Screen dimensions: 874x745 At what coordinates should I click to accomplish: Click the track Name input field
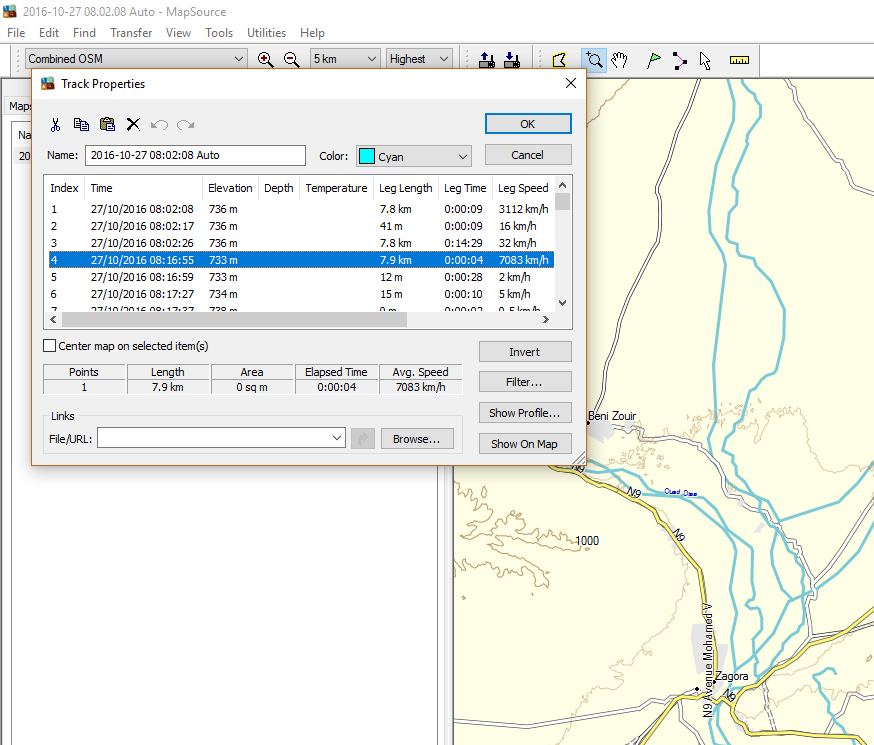pos(195,155)
